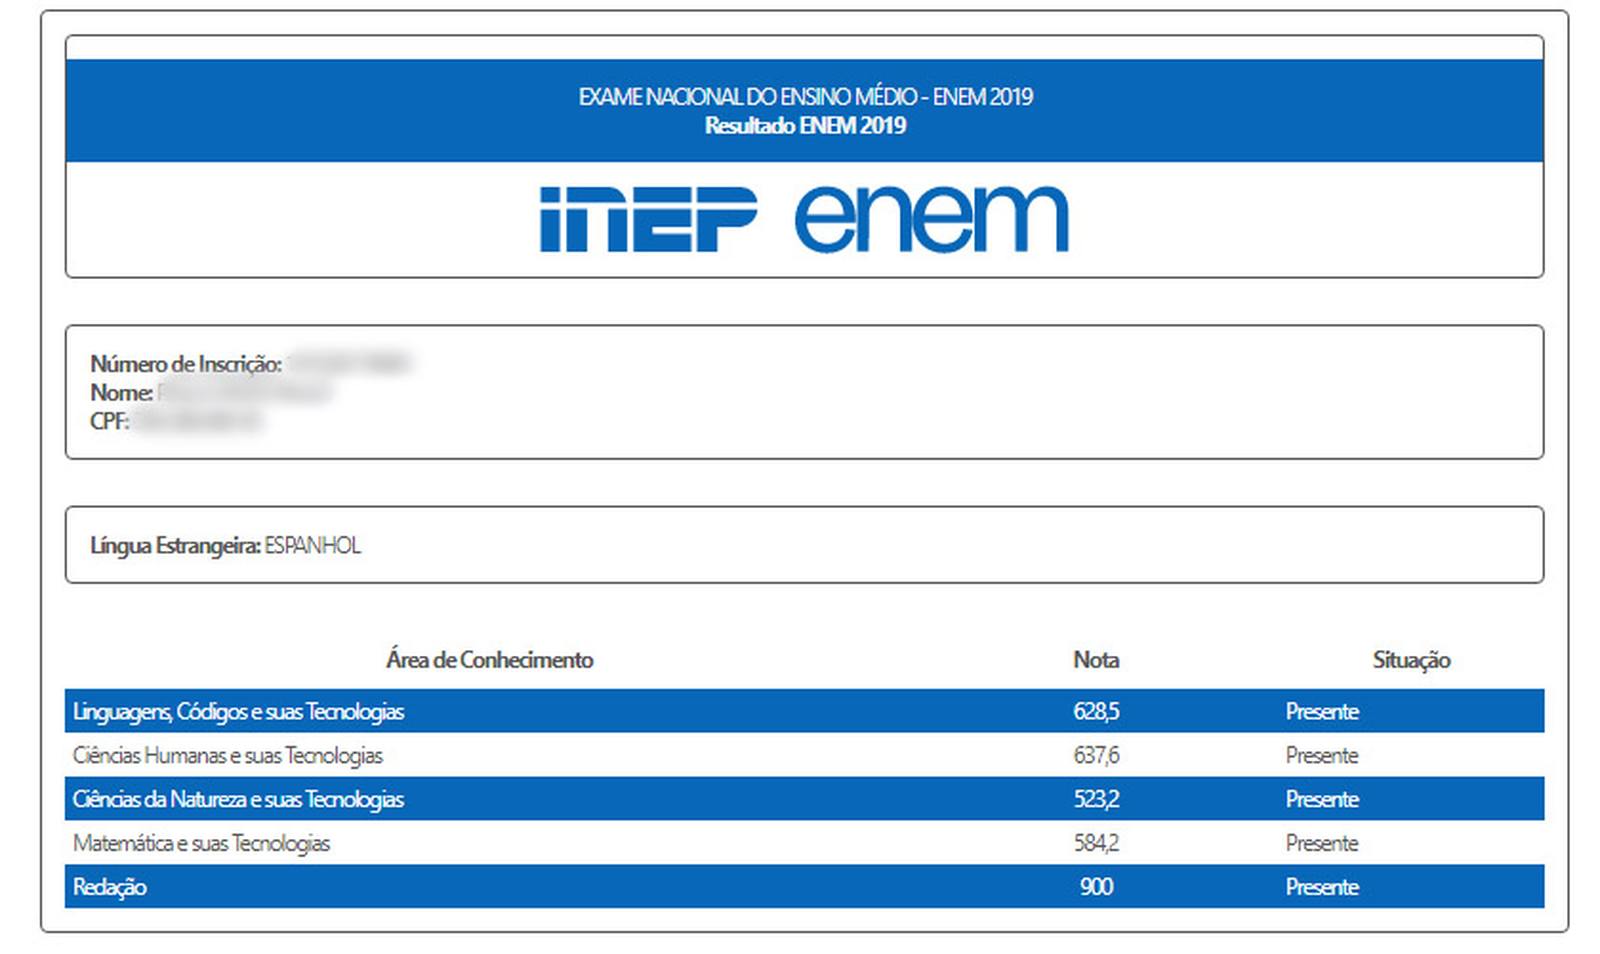Select the ESPANHOL language value

[x=313, y=546]
